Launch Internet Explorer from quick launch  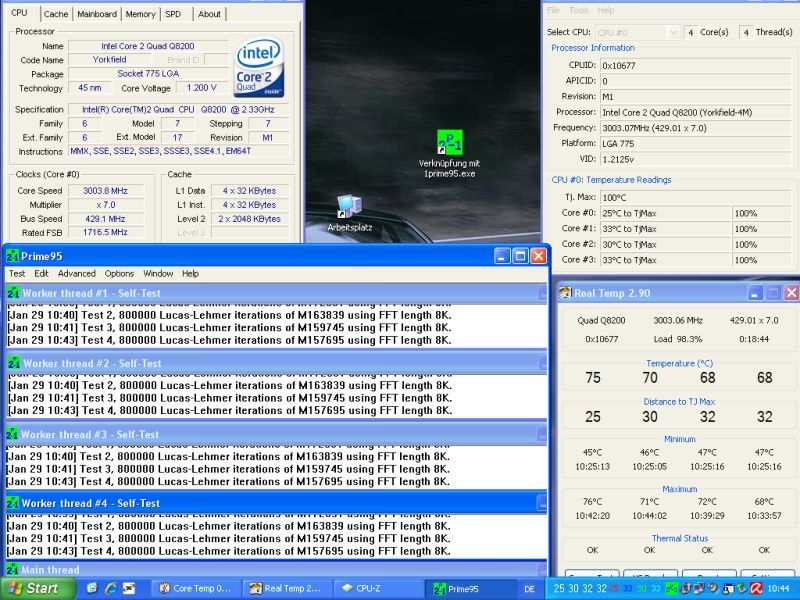(111, 588)
